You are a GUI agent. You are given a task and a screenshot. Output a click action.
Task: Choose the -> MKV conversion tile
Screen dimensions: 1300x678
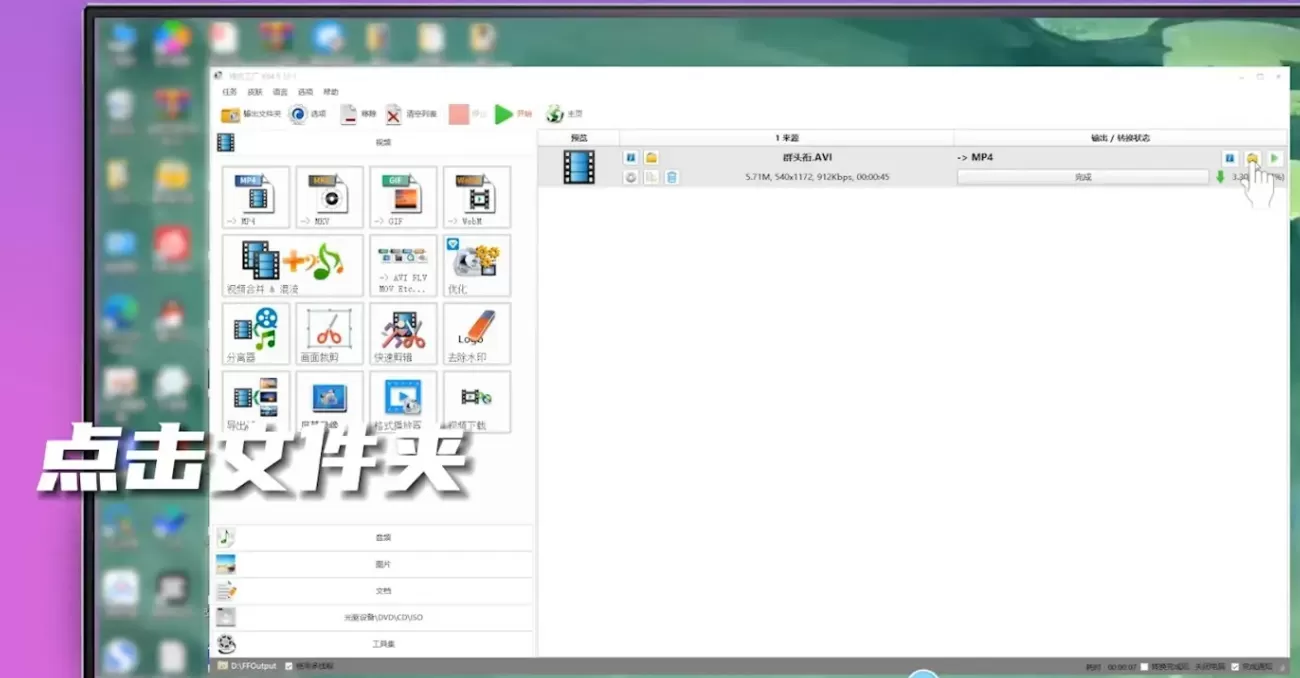pyautogui.click(x=330, y=197)
